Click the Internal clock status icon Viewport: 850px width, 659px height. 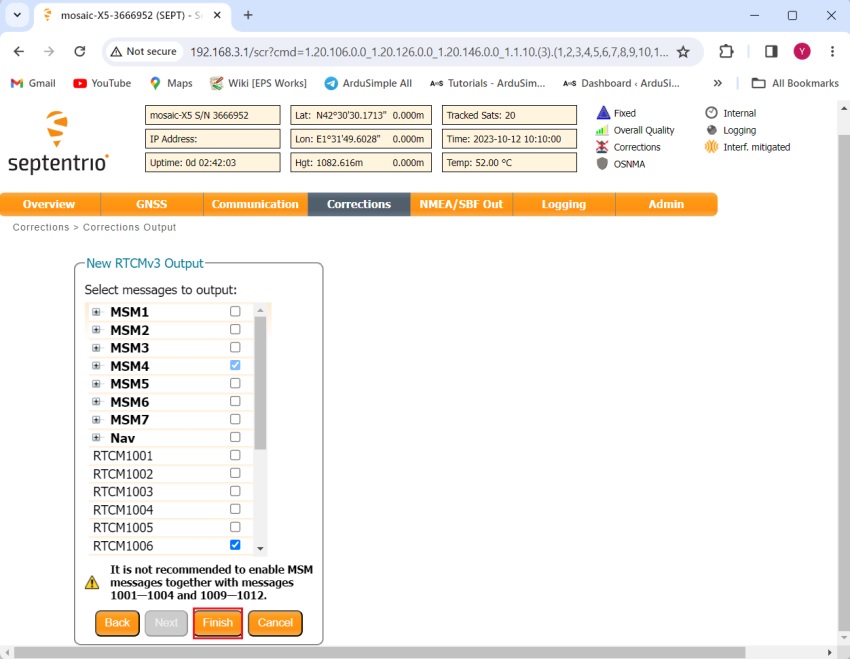tap(712, 113)
